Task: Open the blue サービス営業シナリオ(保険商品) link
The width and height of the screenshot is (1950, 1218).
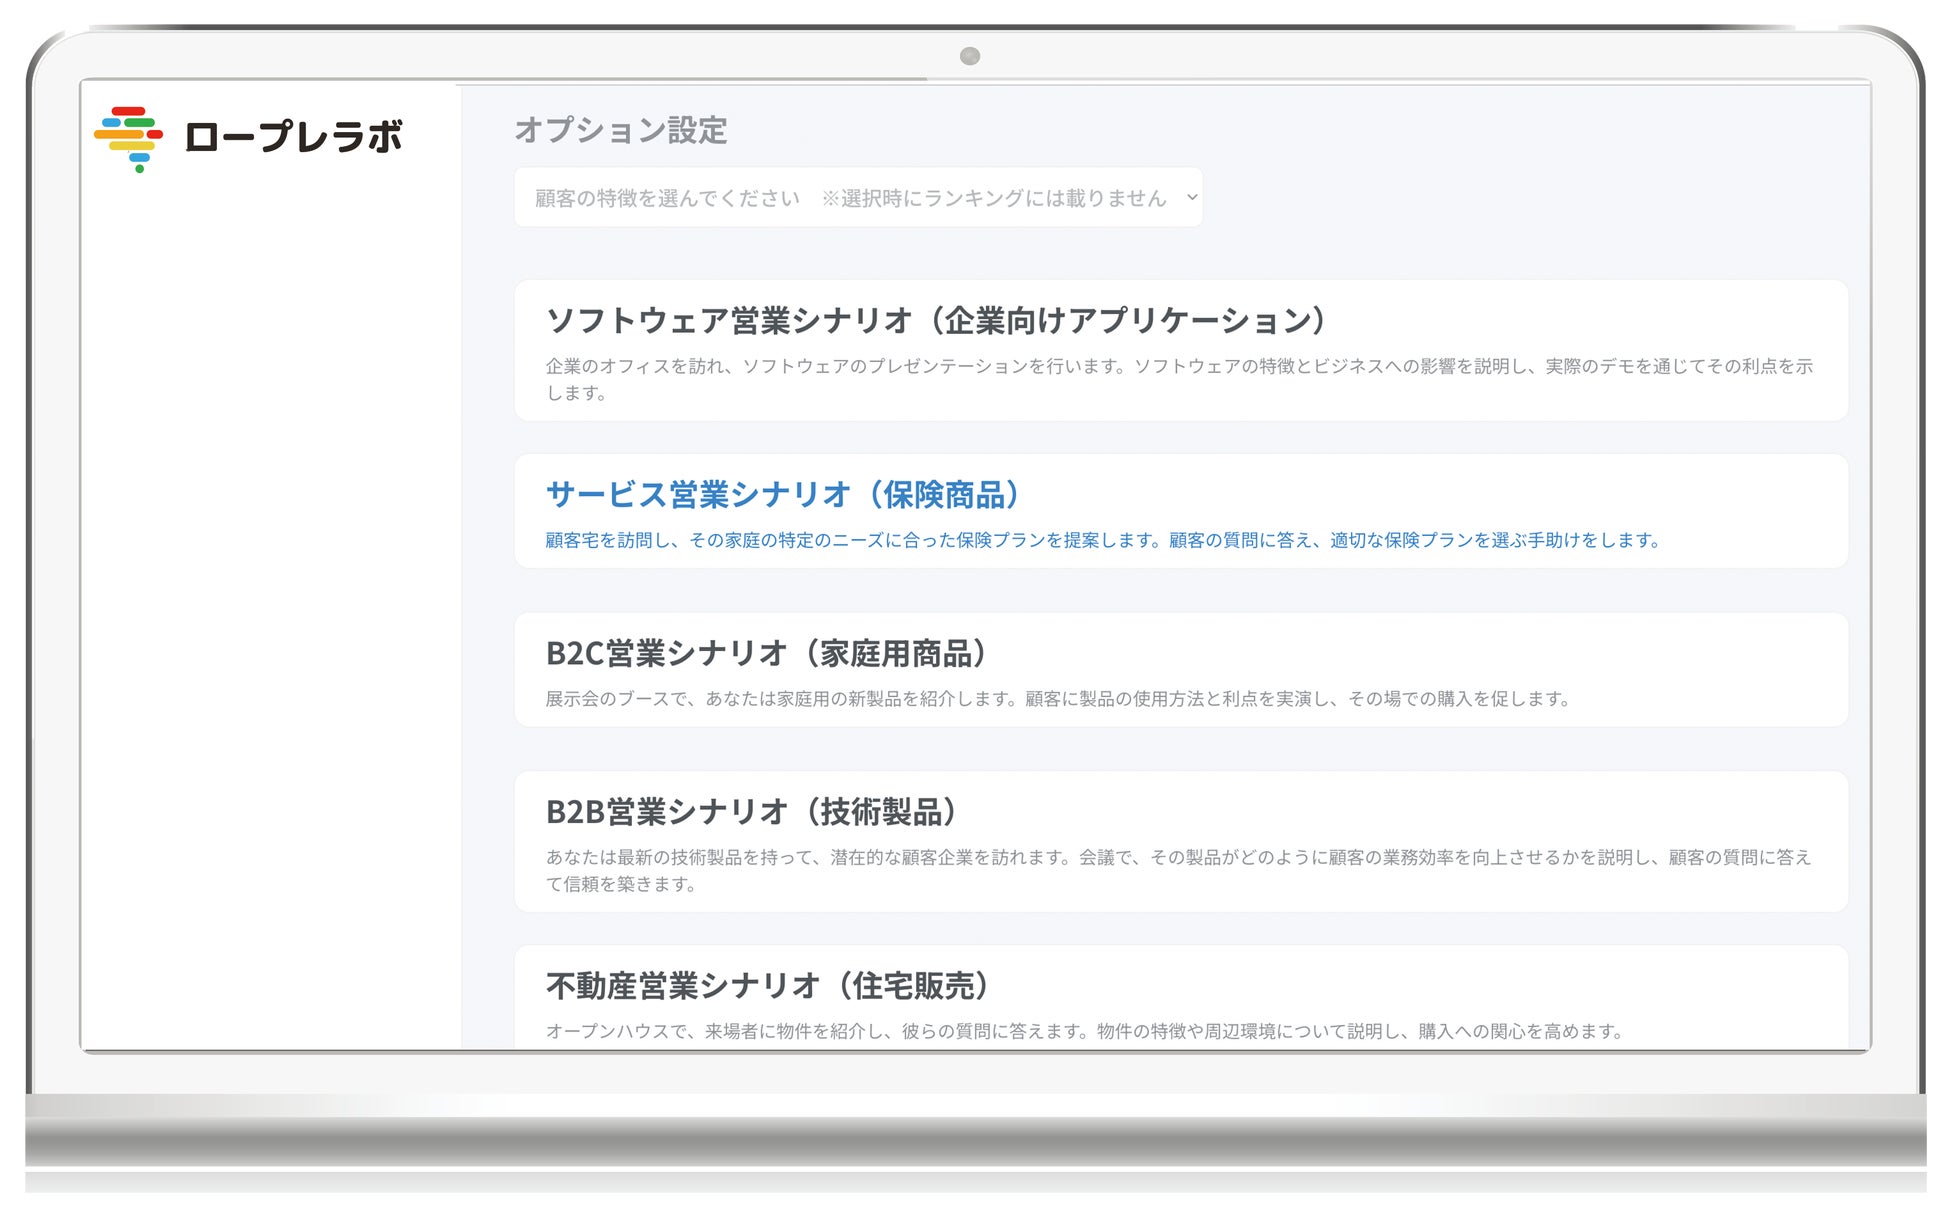Action: (783, 494)
